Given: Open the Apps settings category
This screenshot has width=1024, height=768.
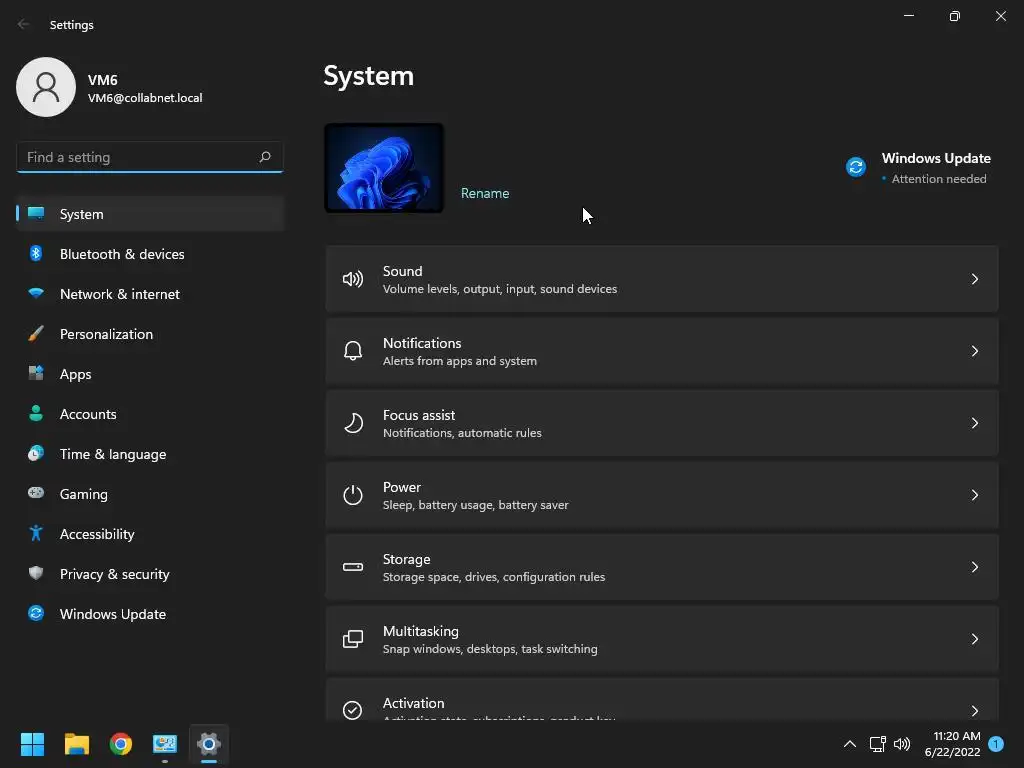Looking at the screenshot, I should tap(150, 374).
